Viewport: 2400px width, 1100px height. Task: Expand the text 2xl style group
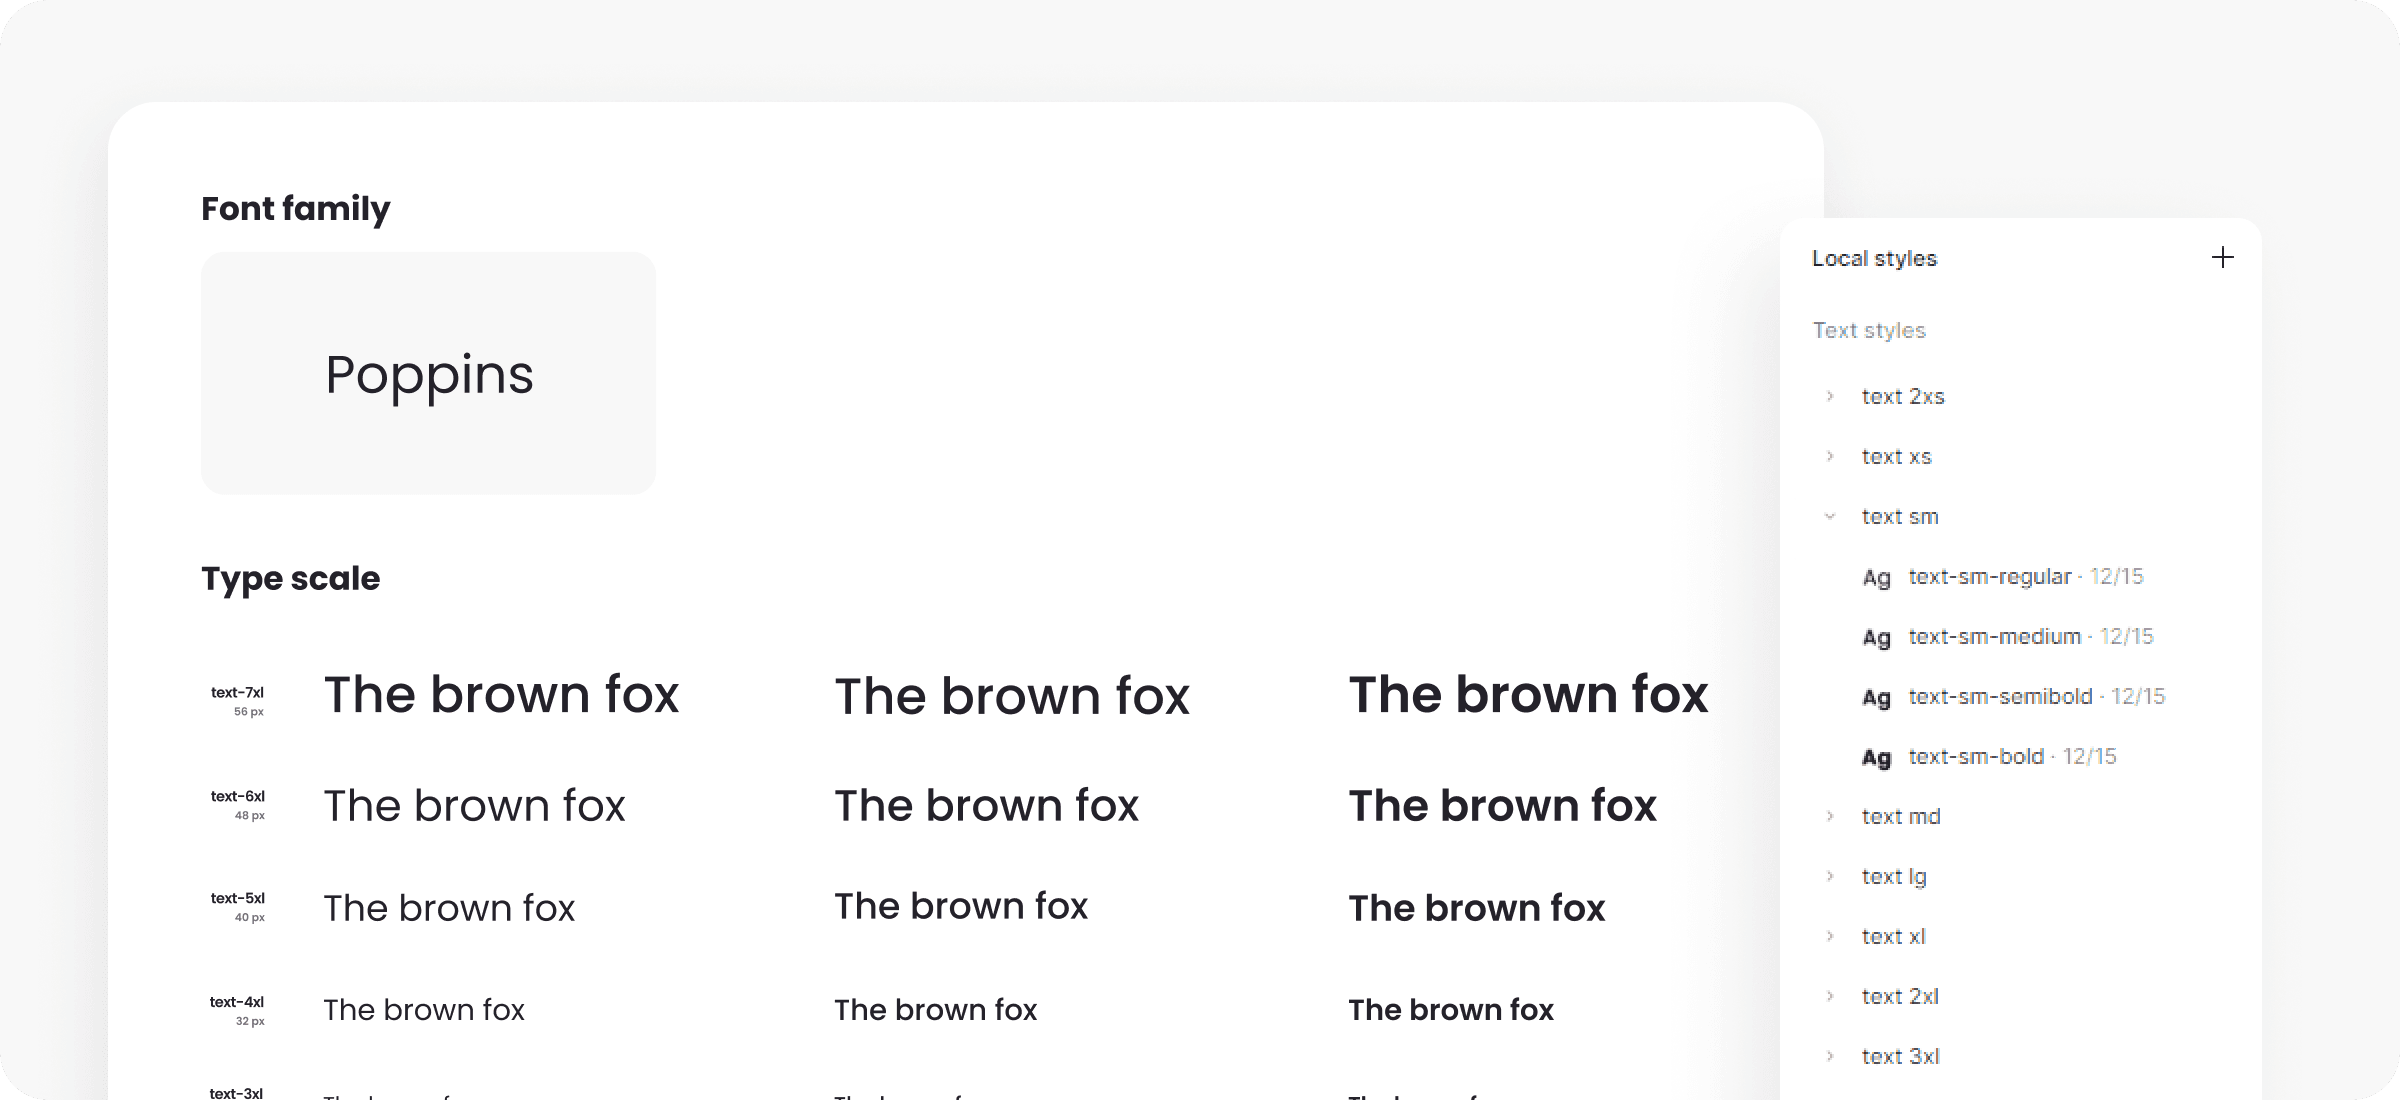tap(1830, 996)
